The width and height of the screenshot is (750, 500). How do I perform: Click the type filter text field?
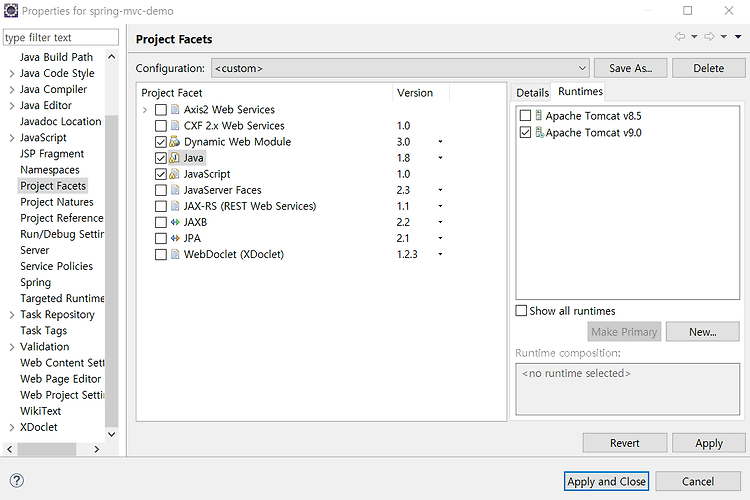(61, 37)
